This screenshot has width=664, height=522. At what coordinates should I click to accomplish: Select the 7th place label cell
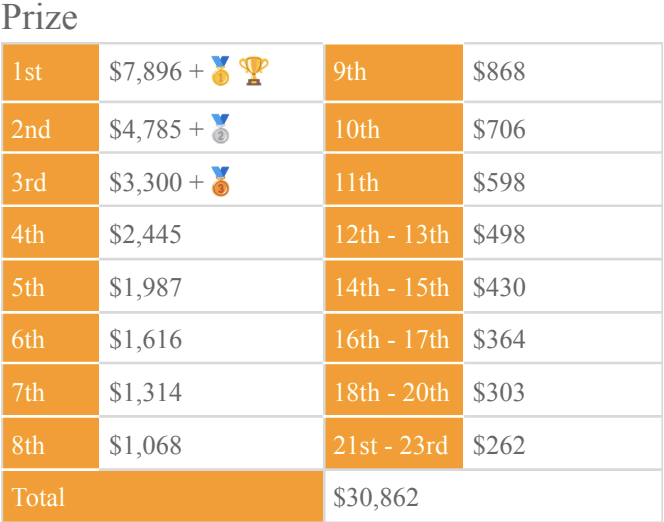pos(50,393)
